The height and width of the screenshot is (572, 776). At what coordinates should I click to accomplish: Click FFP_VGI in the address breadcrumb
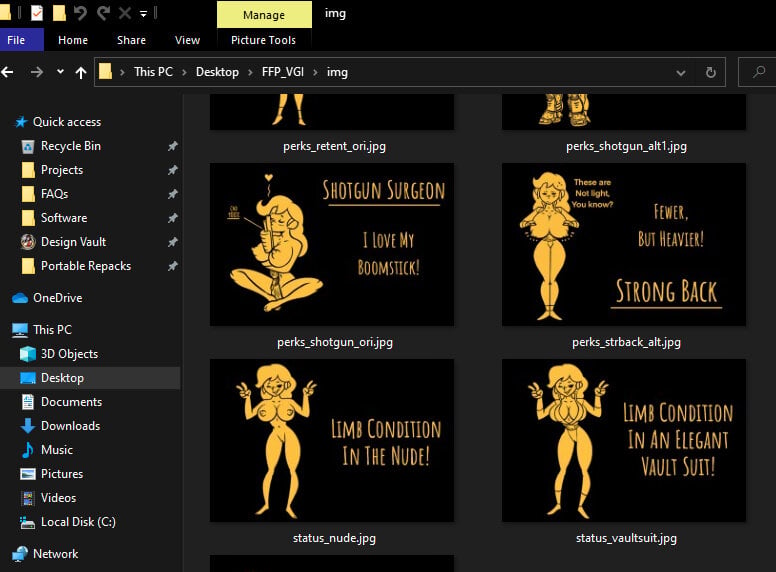(283, 72)
